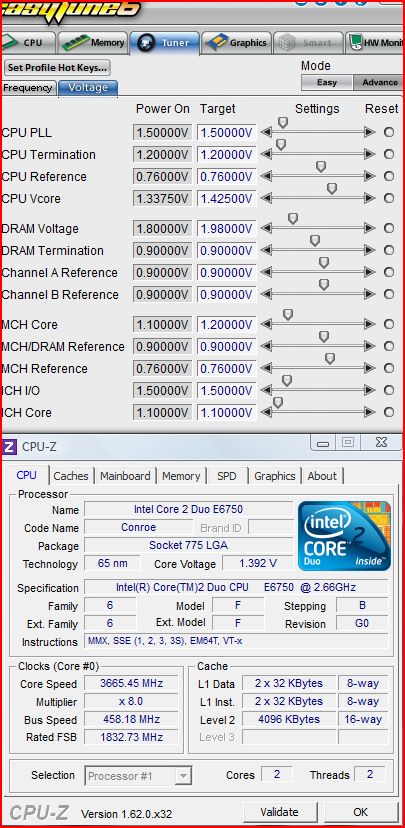Screen dimensions: 405x828
Task: Increase MCH Core voltage right arrow
Action: tap(370, 325)
